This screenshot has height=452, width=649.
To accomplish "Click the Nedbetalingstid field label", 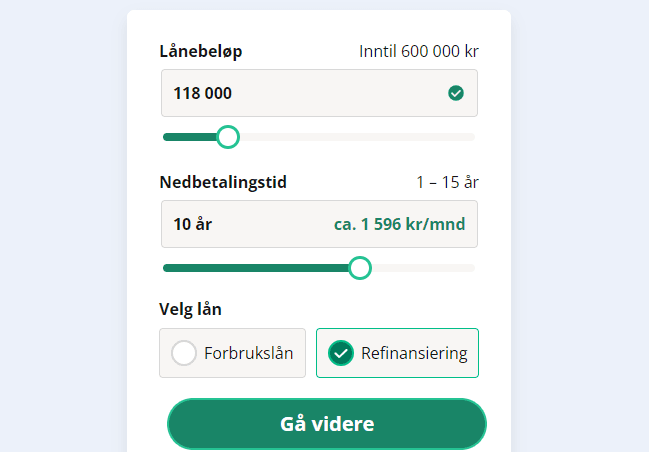I will pos(223,182).
